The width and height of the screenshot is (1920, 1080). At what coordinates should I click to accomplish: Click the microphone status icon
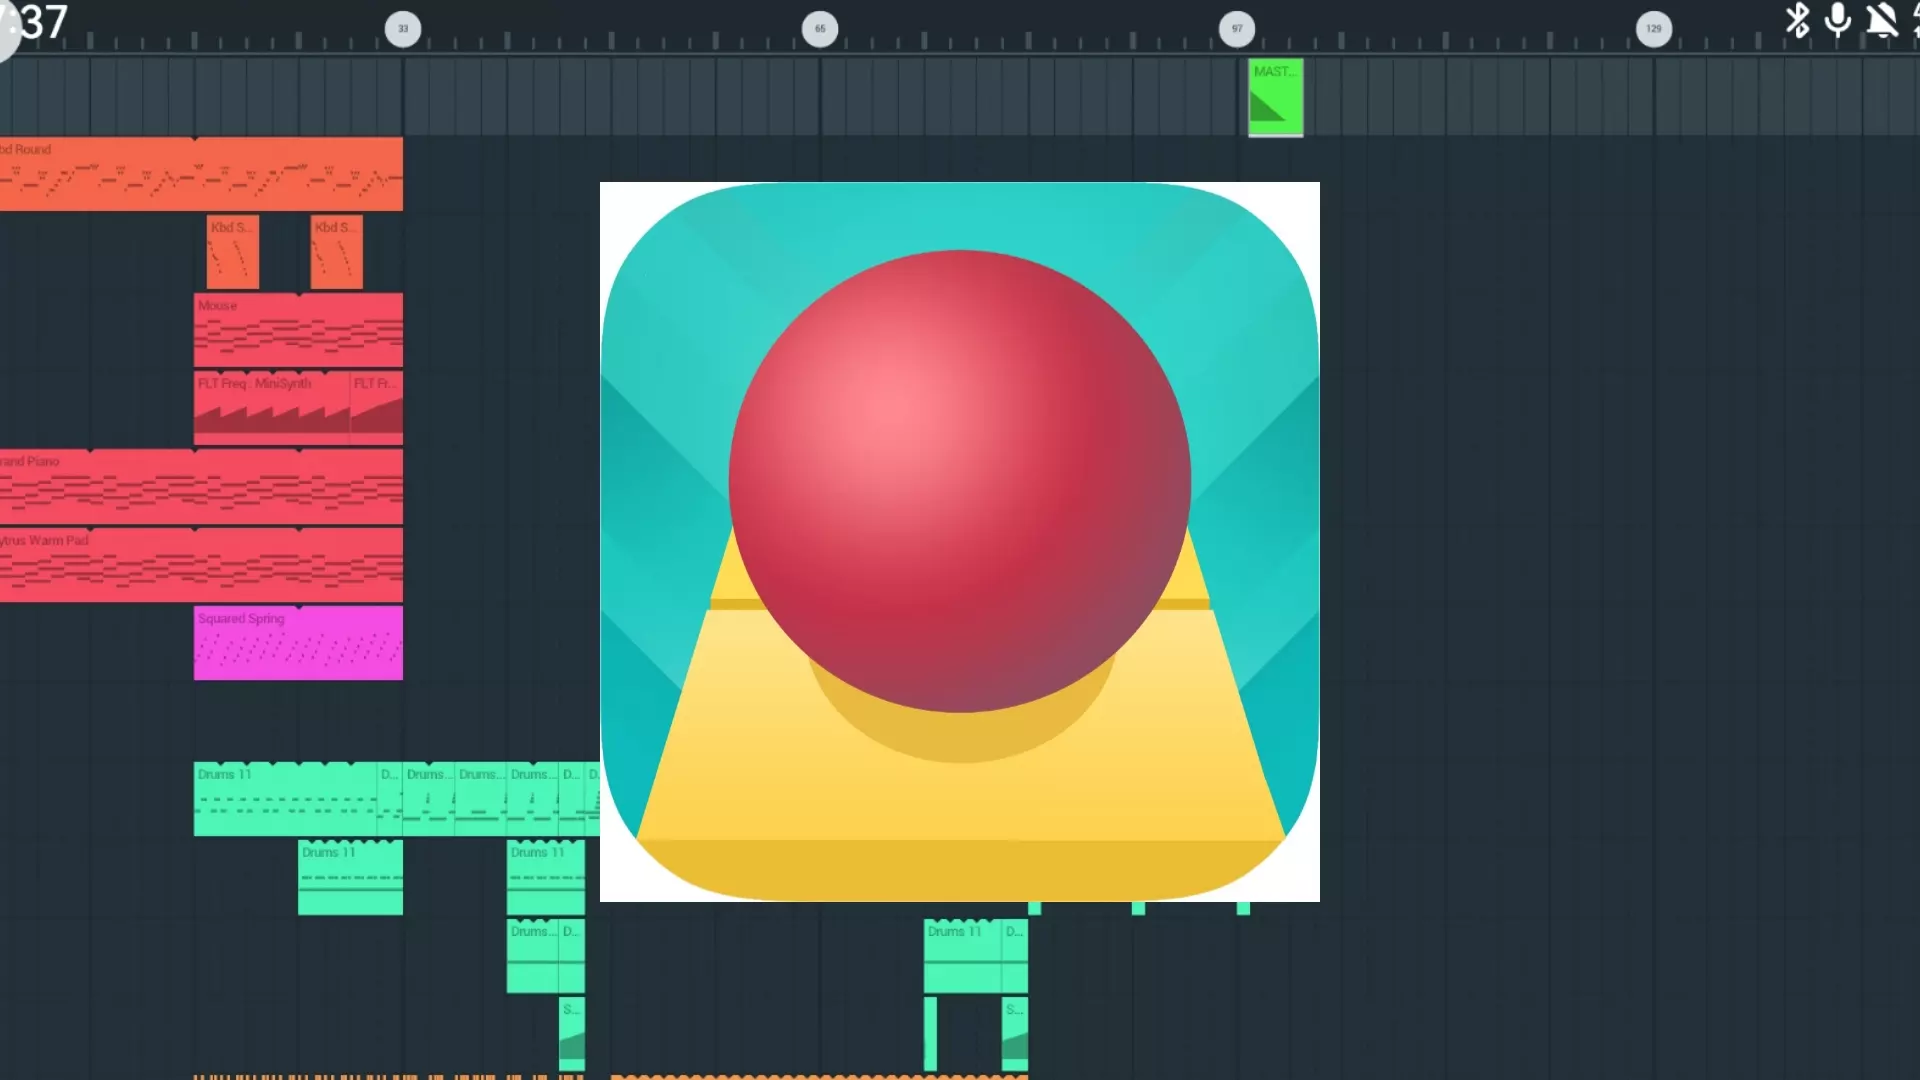(1837, 20)
